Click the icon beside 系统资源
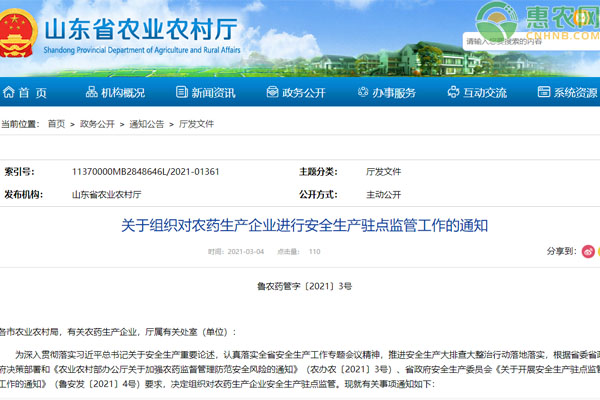 coord(544,92)
